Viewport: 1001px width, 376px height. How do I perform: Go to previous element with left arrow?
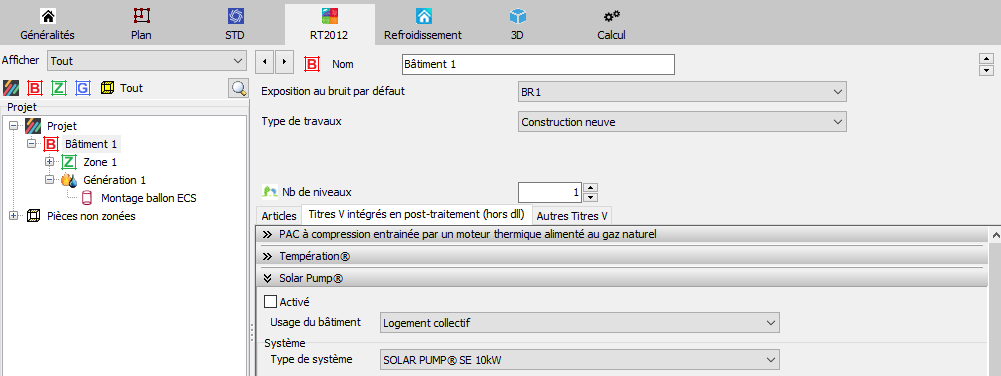265,63
